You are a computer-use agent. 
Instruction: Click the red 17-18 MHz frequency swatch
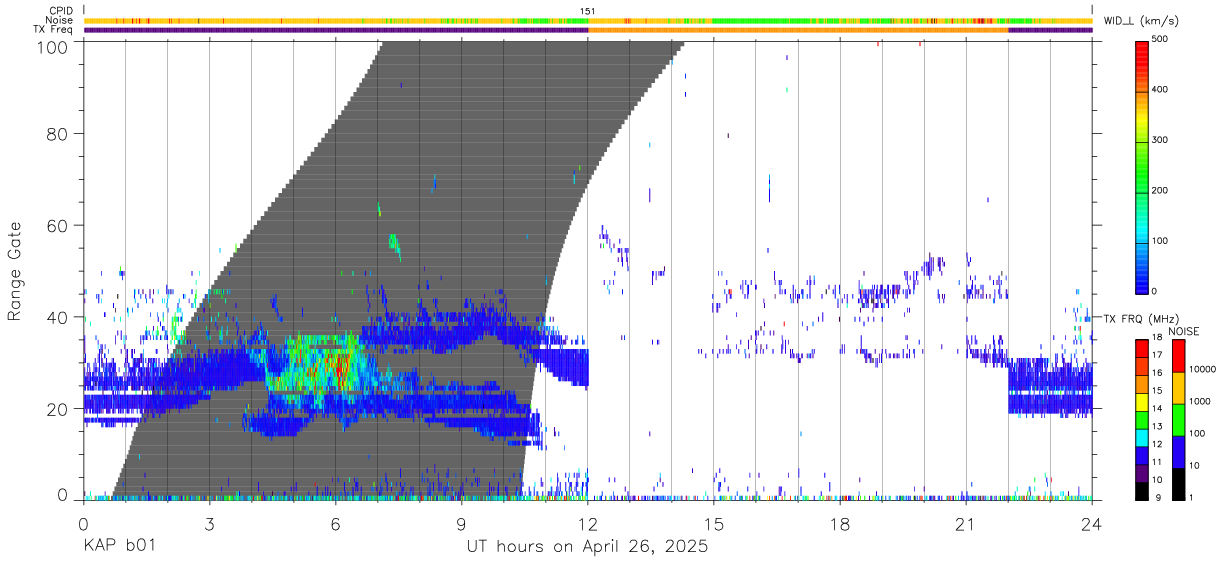coord(1141,349)
